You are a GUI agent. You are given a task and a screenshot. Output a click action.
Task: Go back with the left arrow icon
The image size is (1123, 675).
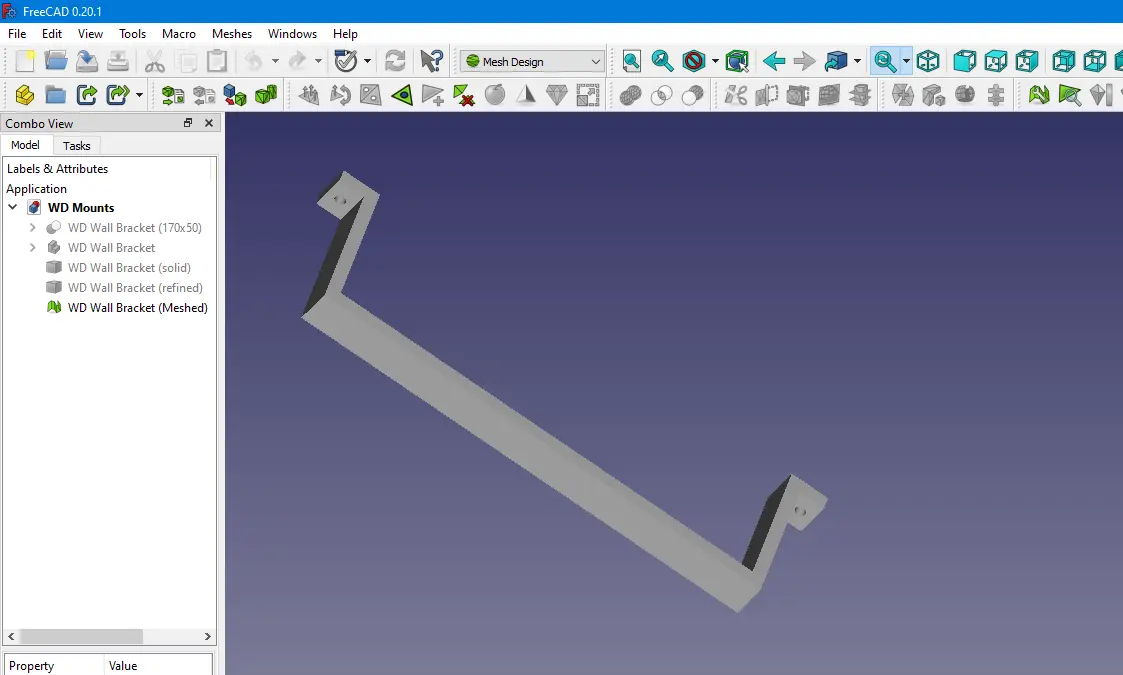click(773, 62)
